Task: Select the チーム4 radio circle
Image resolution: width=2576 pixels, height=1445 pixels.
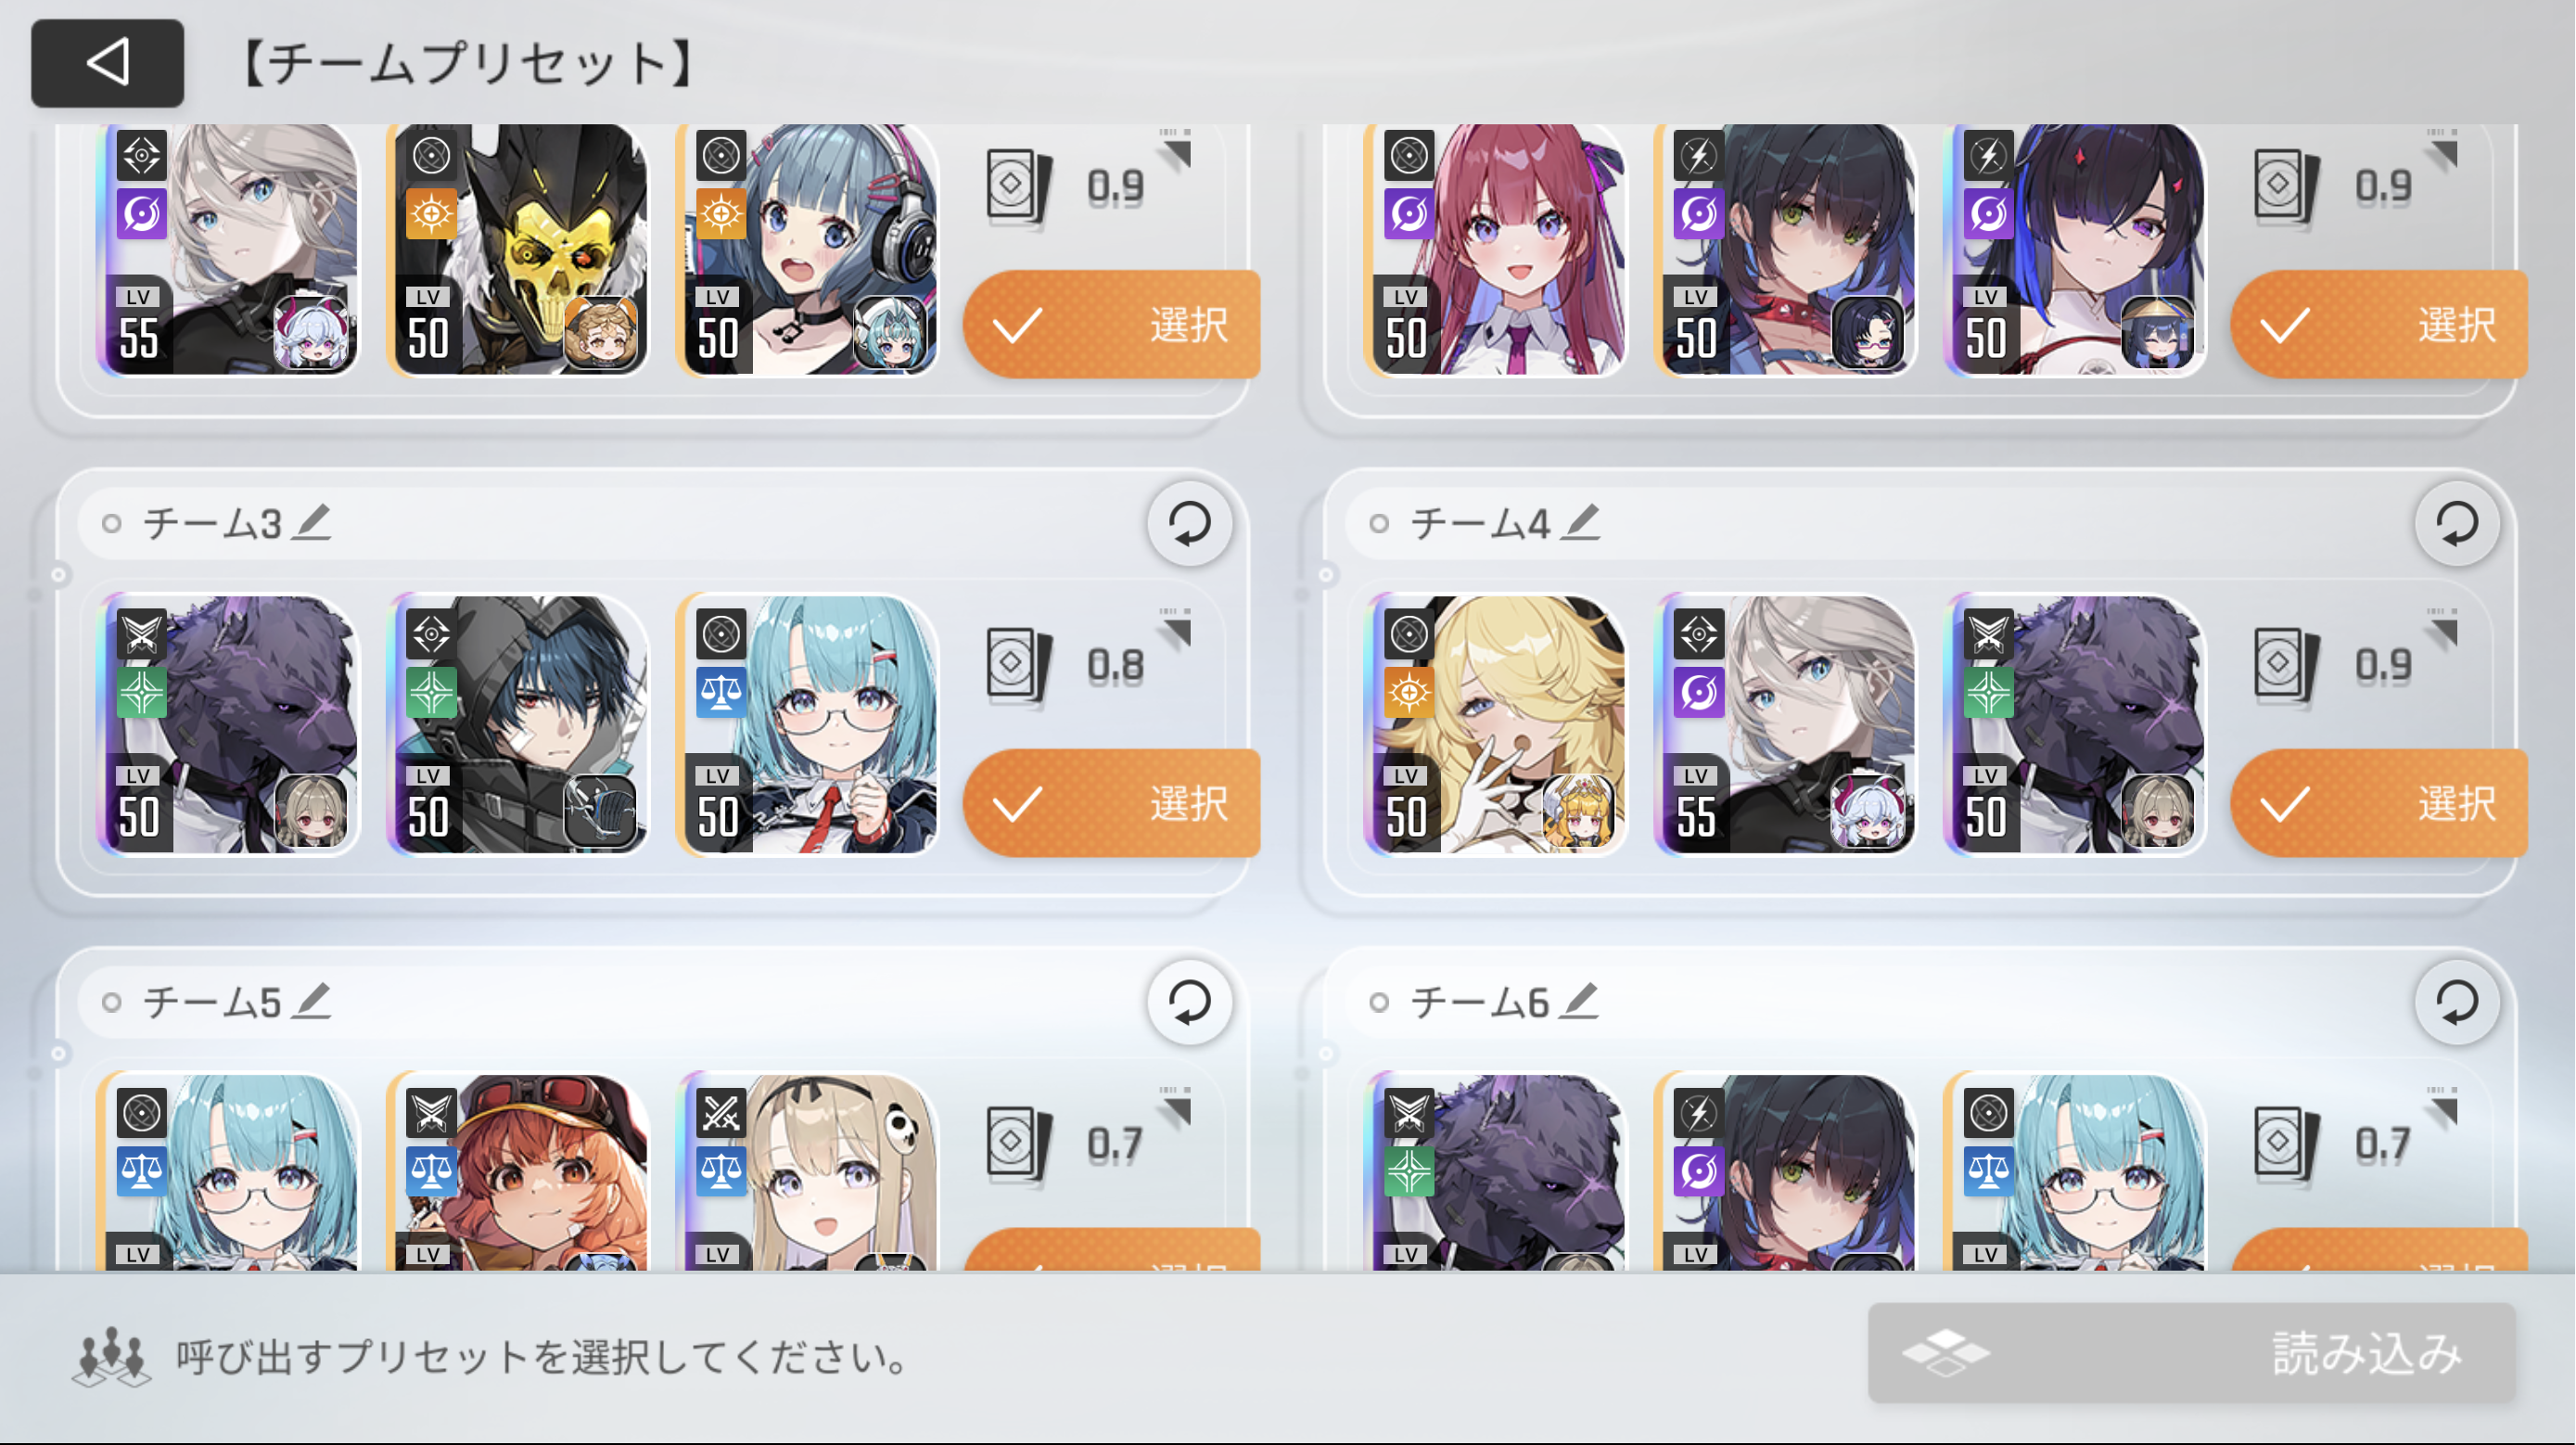Action: point(1379,524)
